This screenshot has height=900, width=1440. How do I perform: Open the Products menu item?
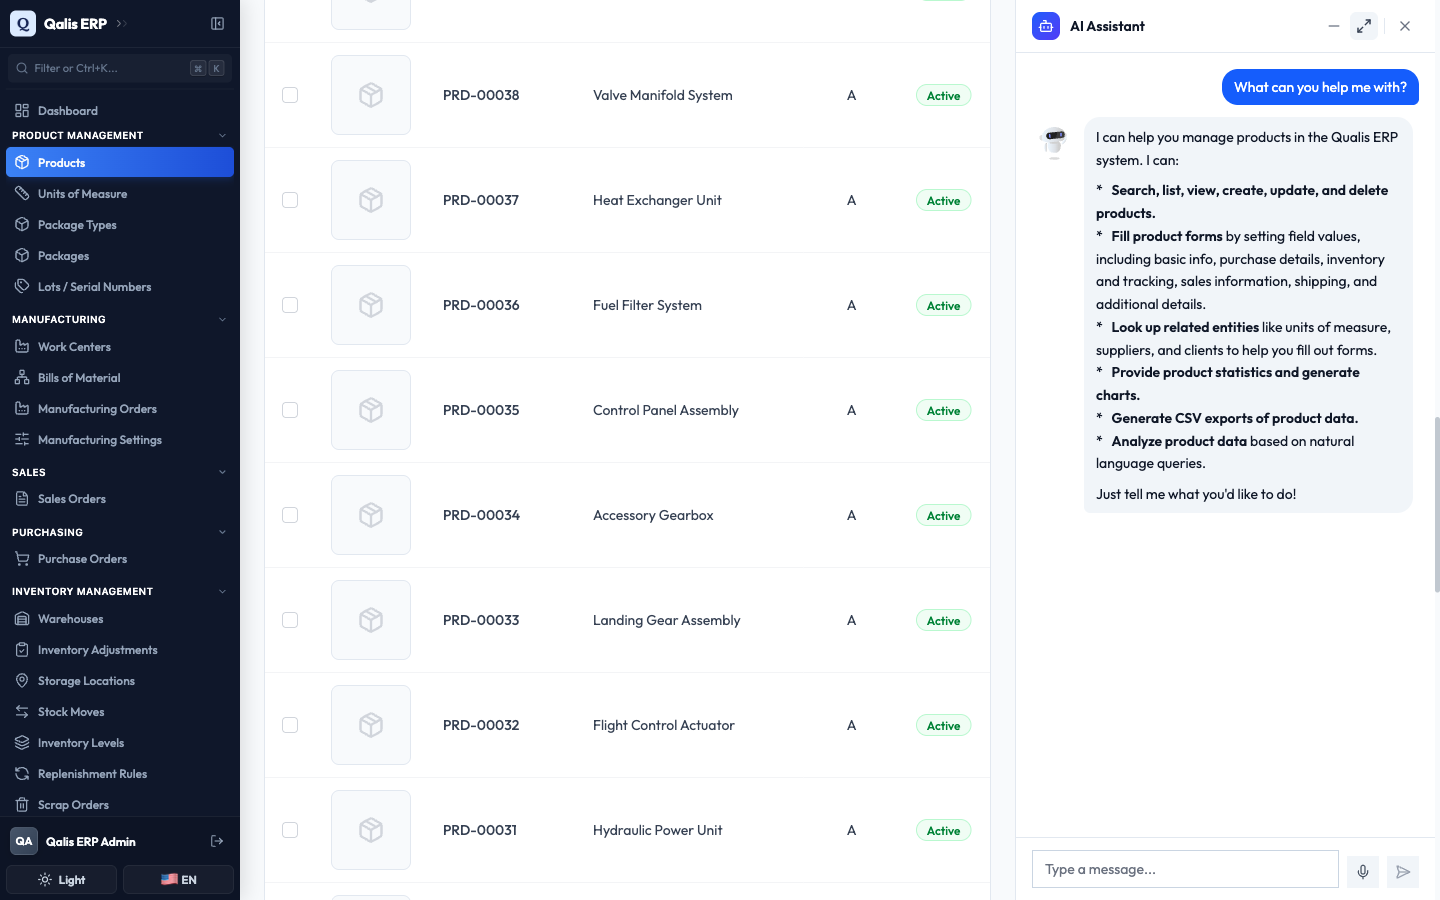coord(120,163)
